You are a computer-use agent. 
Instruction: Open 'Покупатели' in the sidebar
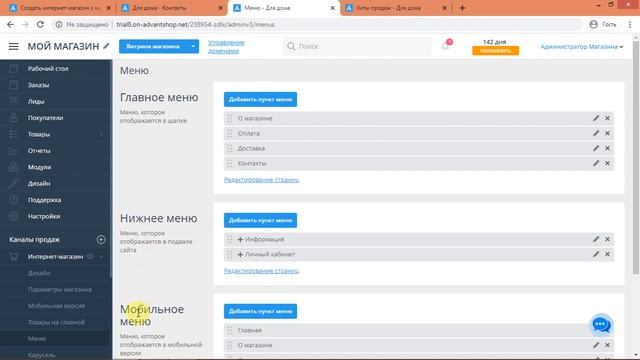[45, 118]
